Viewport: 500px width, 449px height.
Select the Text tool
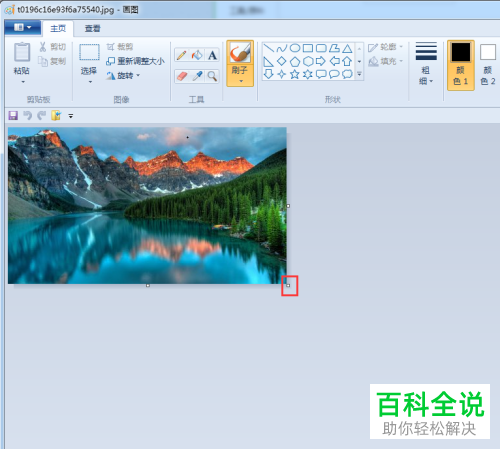pos(212,55)
